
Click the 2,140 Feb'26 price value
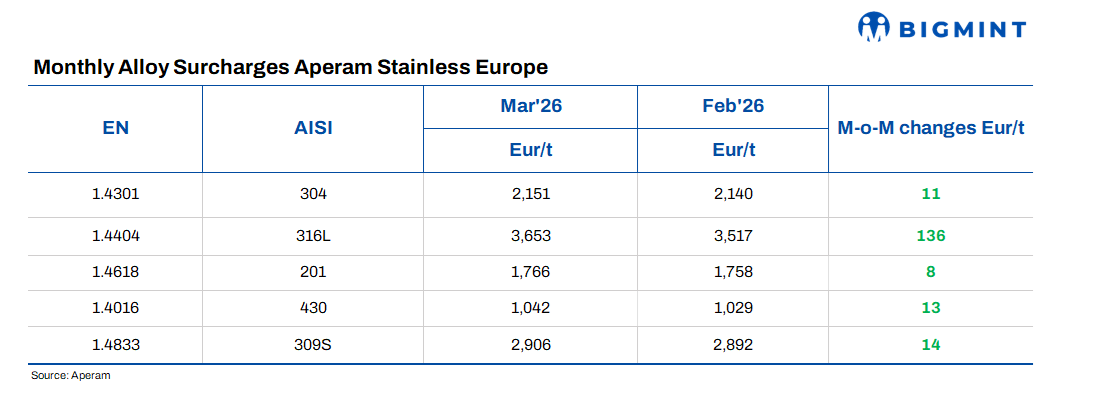pos(733,193)
